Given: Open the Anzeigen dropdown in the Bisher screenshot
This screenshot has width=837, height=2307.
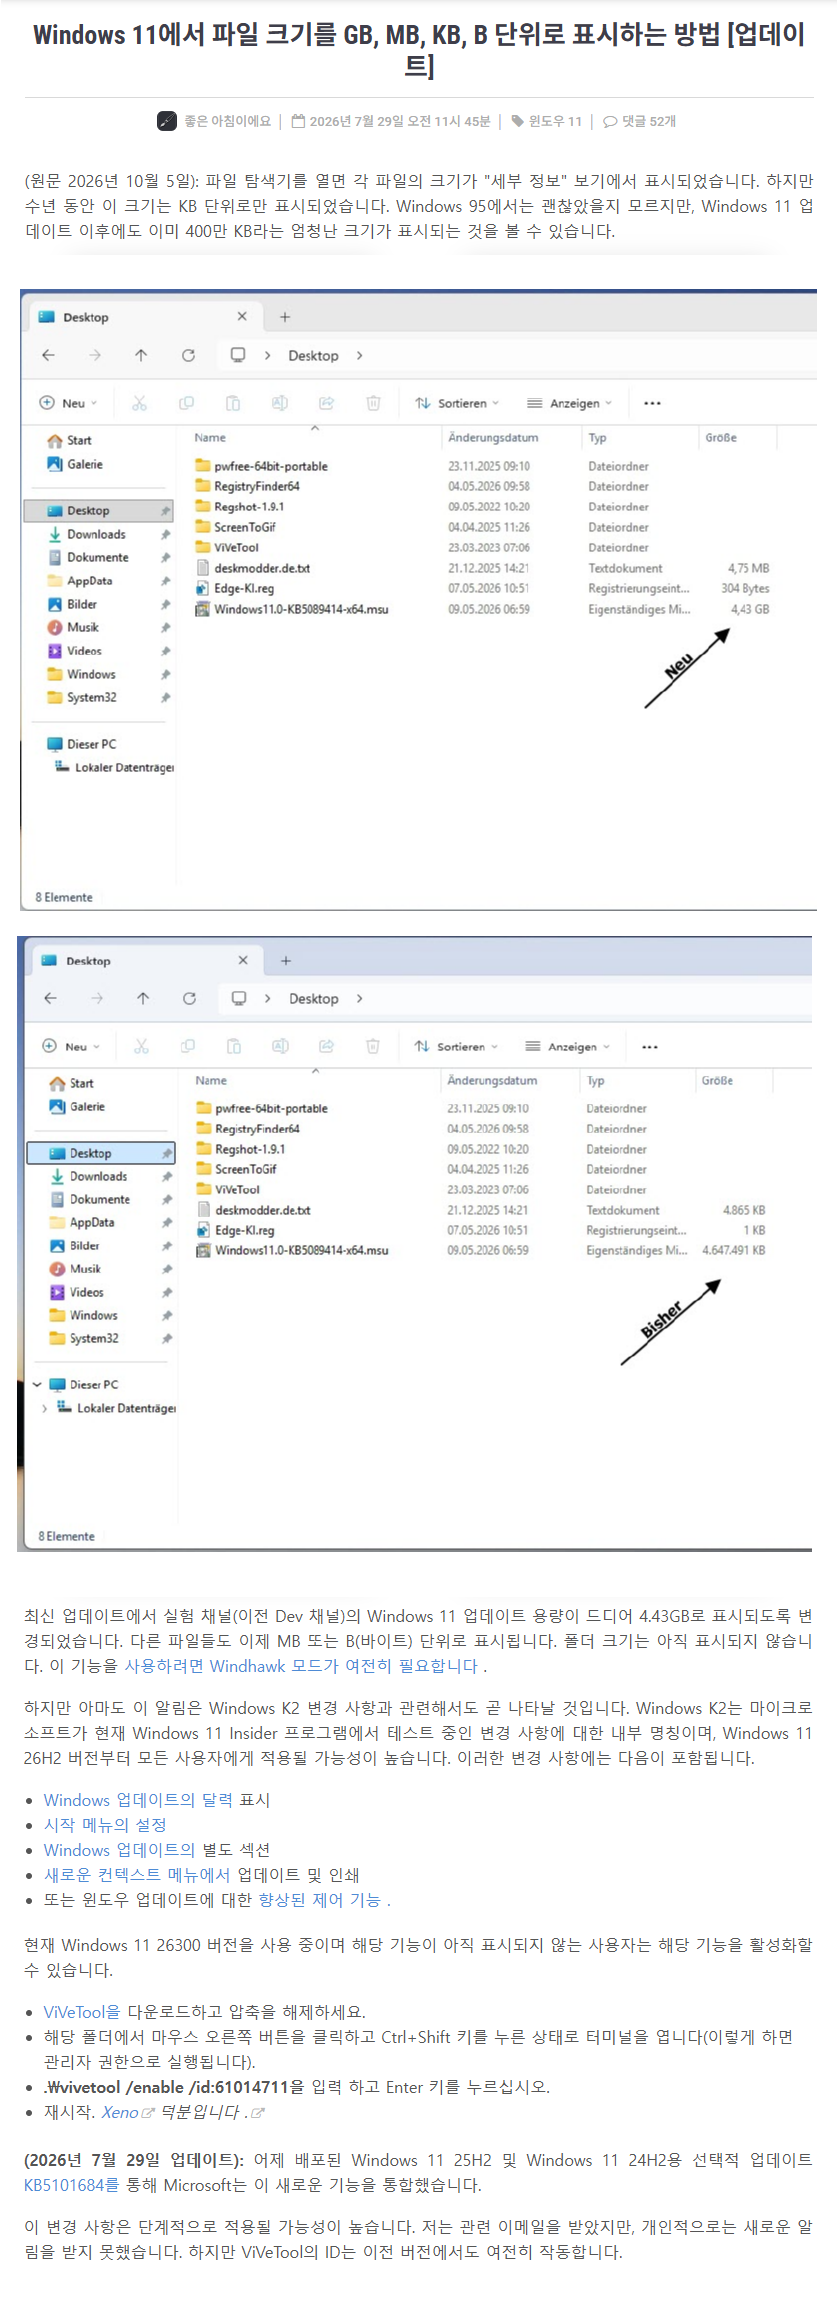Looking at the screenshot, I should (568, 1046).
